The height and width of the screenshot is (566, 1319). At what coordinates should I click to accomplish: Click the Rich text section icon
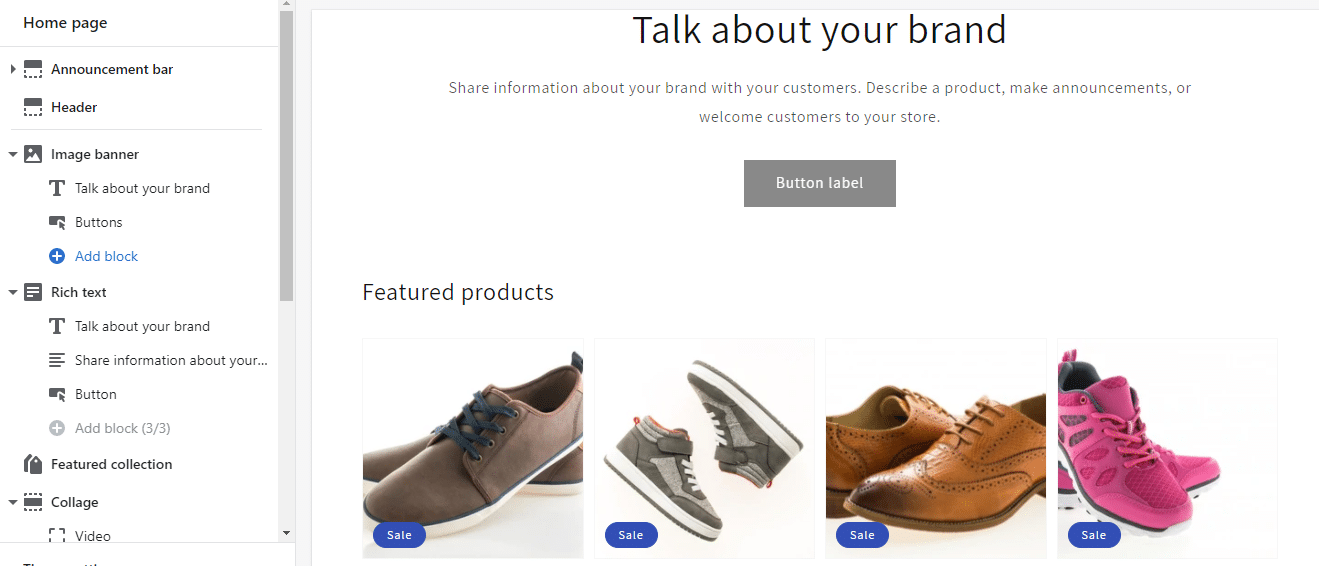point(33,292)
